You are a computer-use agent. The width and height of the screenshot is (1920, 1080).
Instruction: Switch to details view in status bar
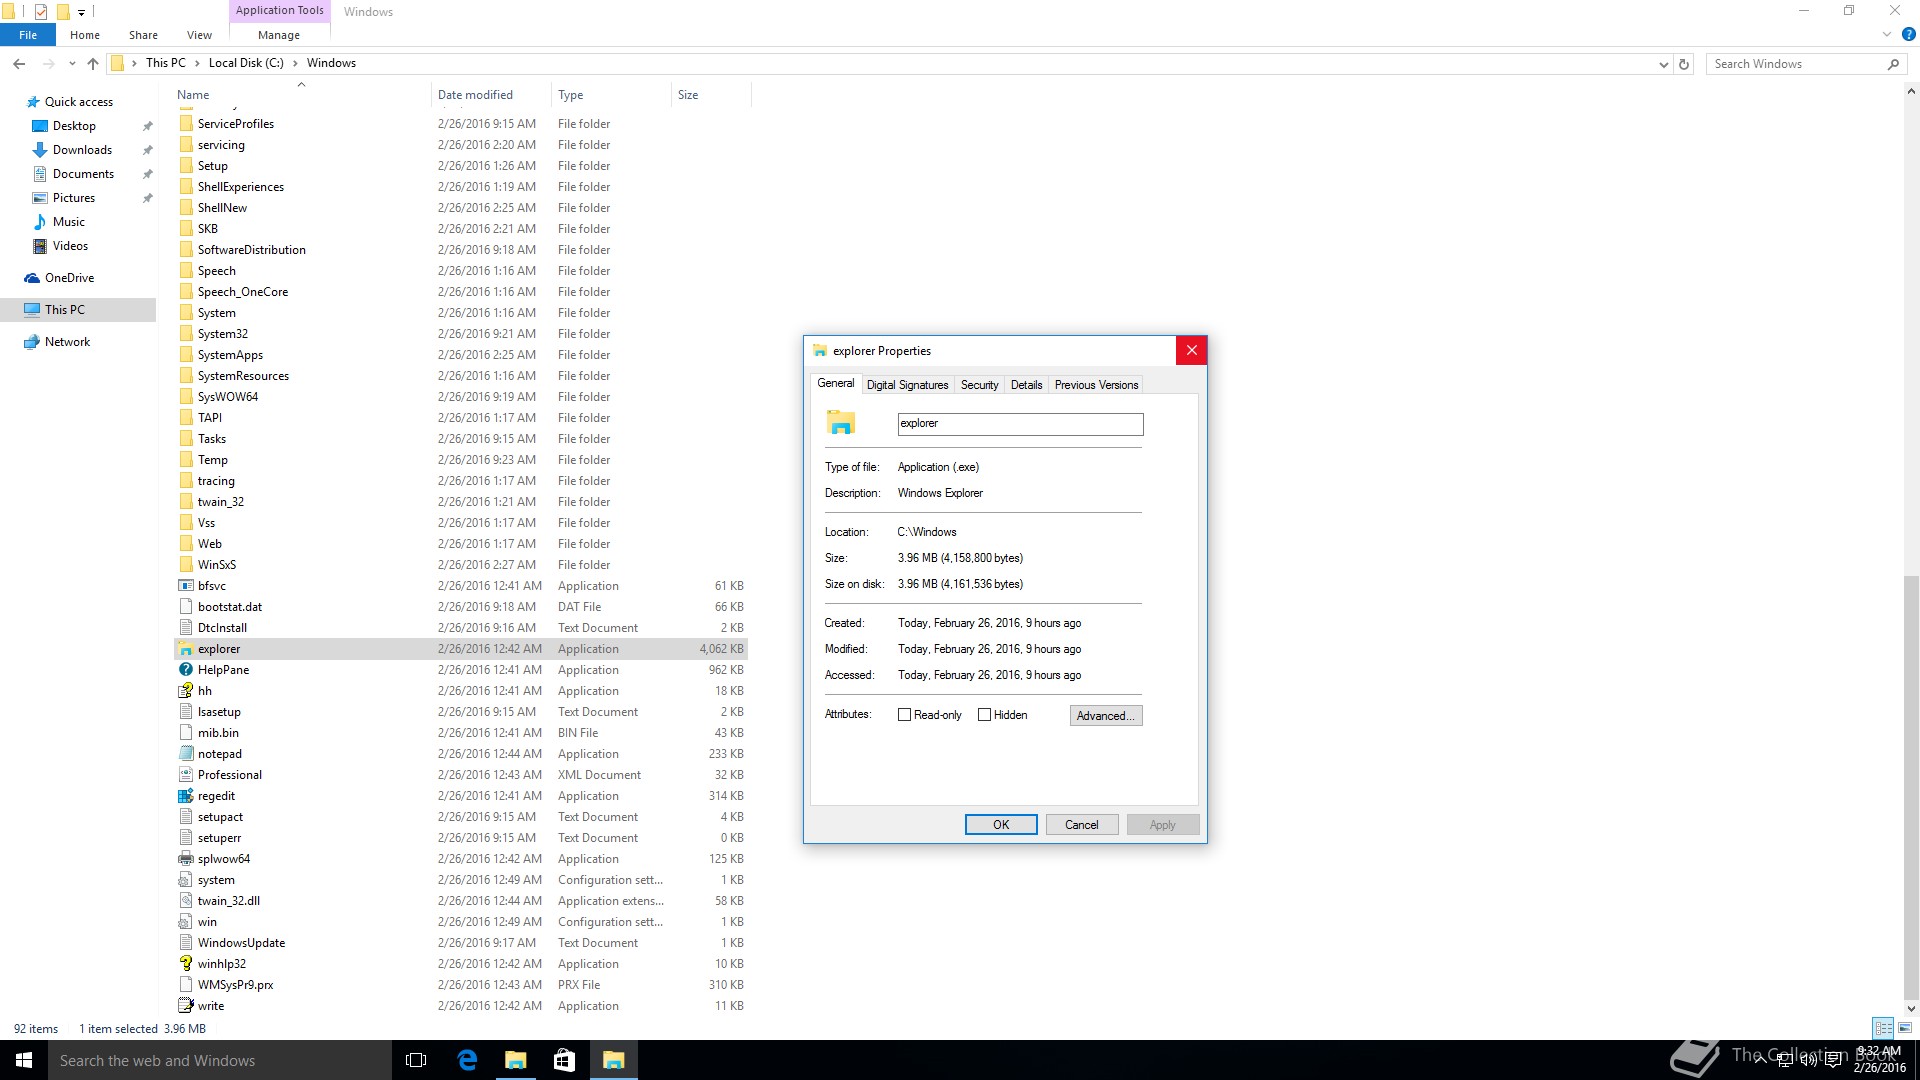pos(1883,1028)
